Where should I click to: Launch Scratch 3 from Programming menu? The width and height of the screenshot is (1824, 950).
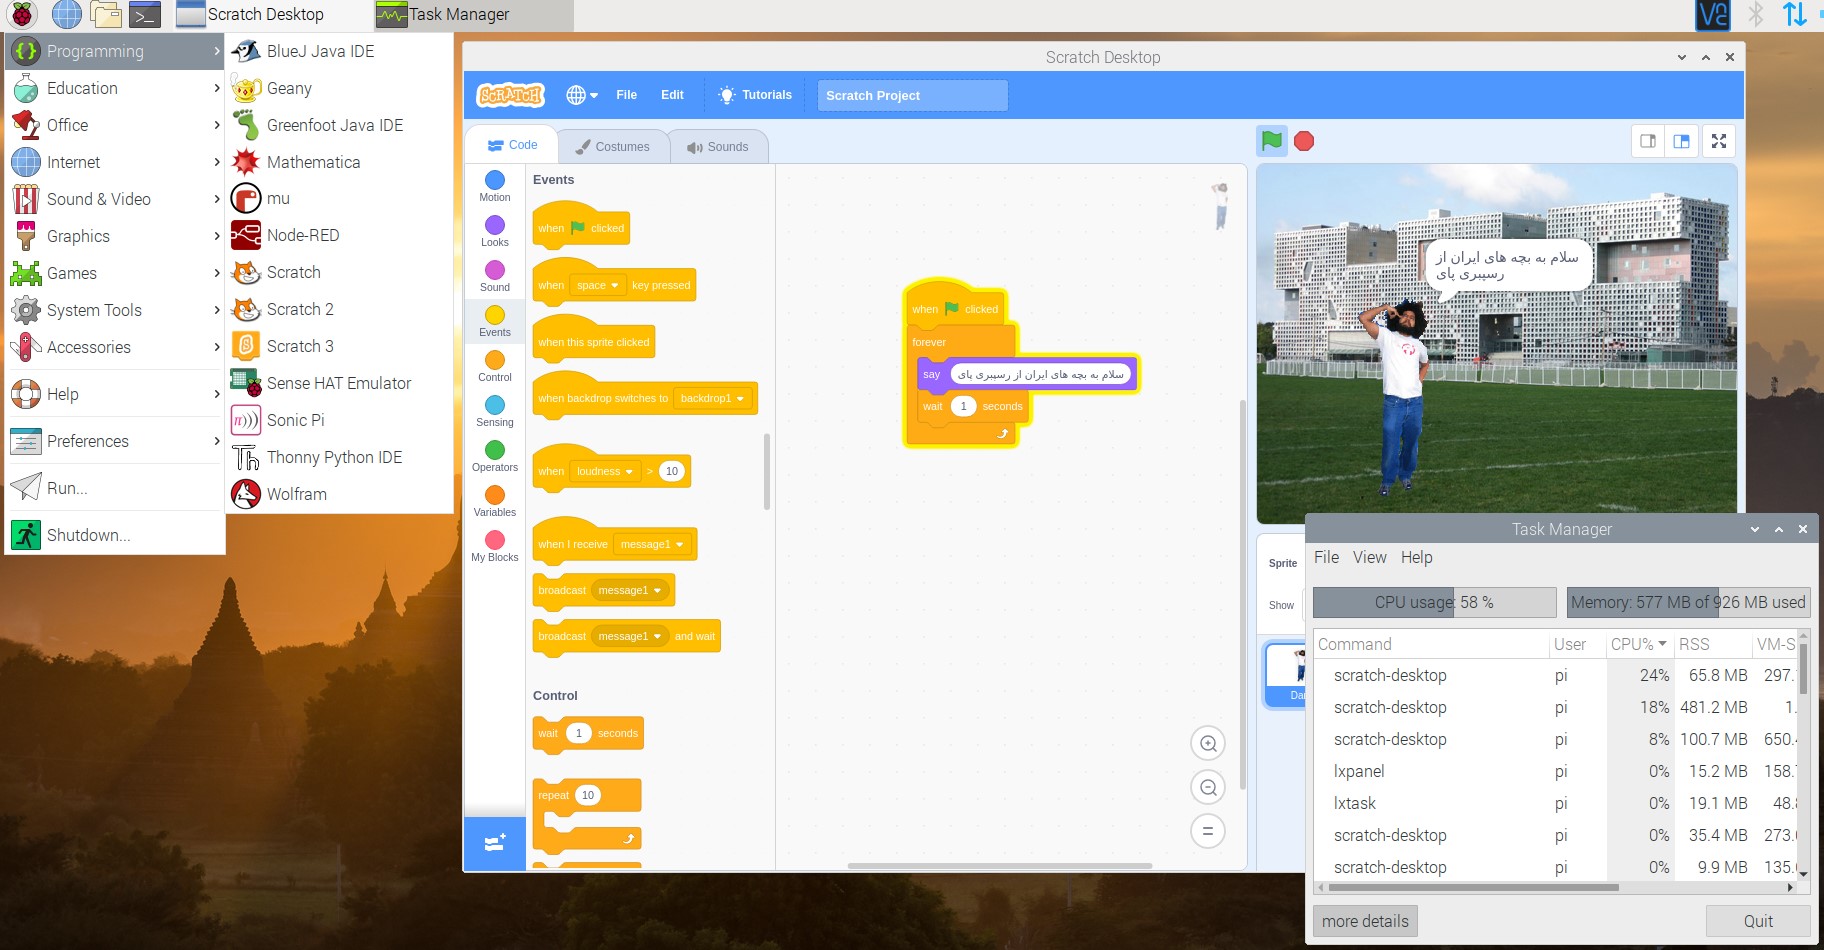[x=300, y=346]
